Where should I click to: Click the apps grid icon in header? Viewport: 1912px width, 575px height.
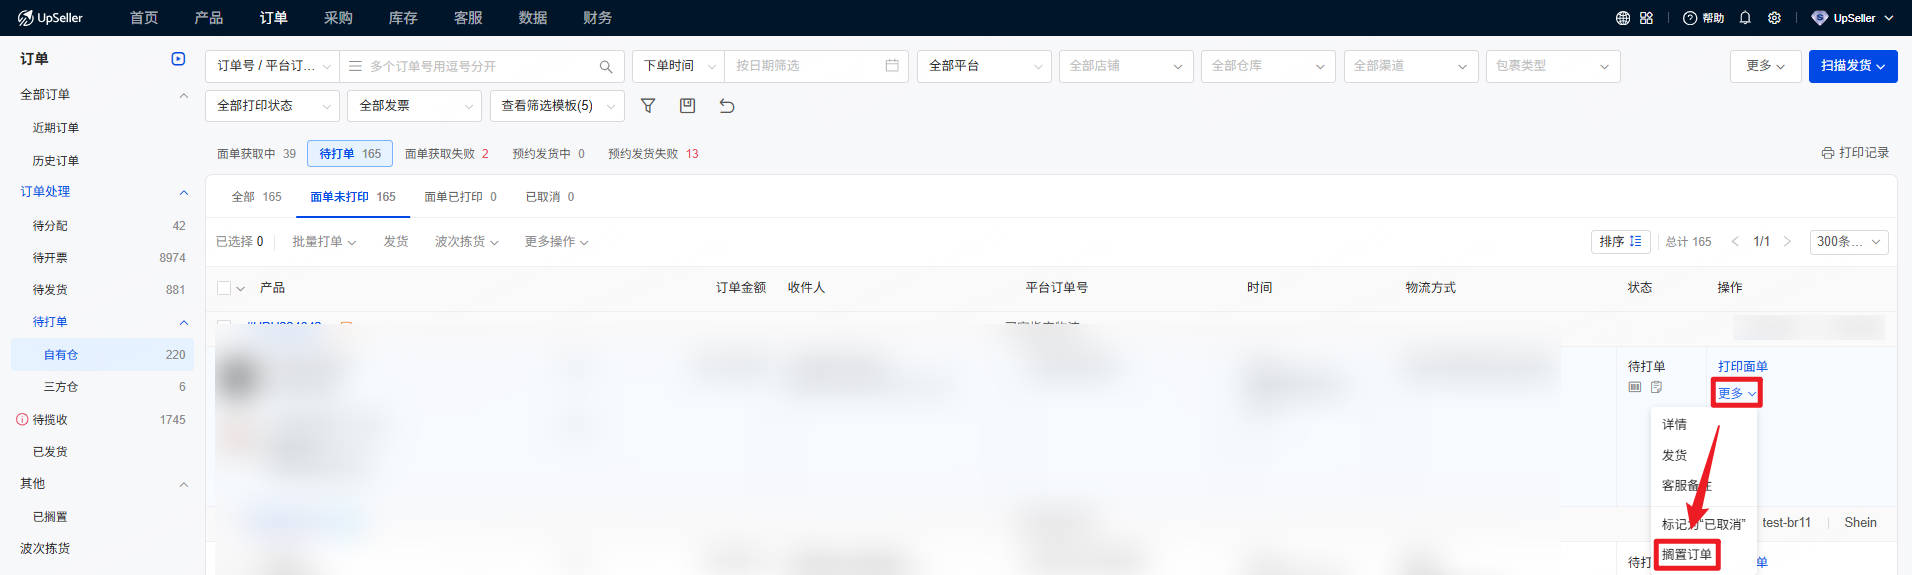pyautogui.click(x=1646, y=18)
